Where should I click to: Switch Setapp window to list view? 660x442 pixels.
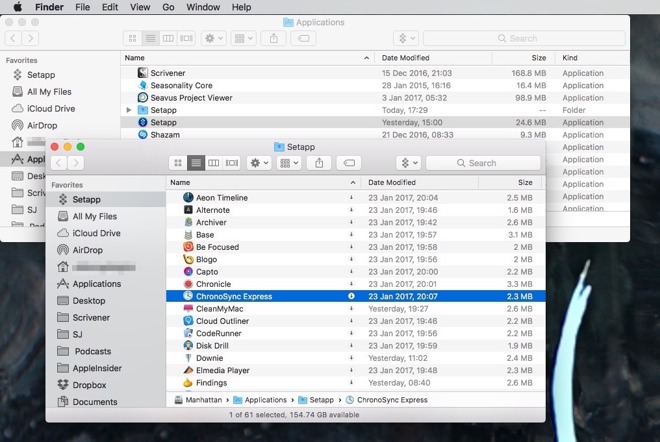click(x=196, y=163)
